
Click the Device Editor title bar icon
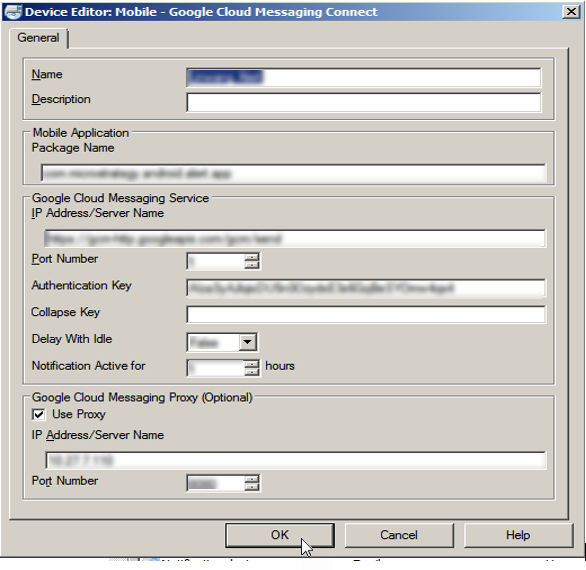click(13, 12)
